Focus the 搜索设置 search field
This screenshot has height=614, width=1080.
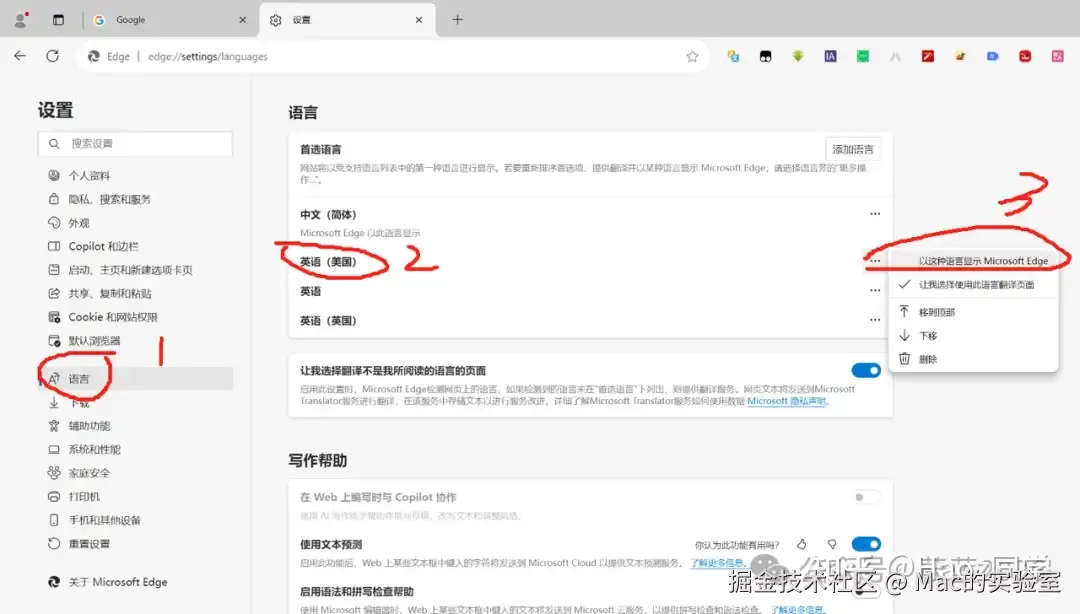click(x=135, y=143)
